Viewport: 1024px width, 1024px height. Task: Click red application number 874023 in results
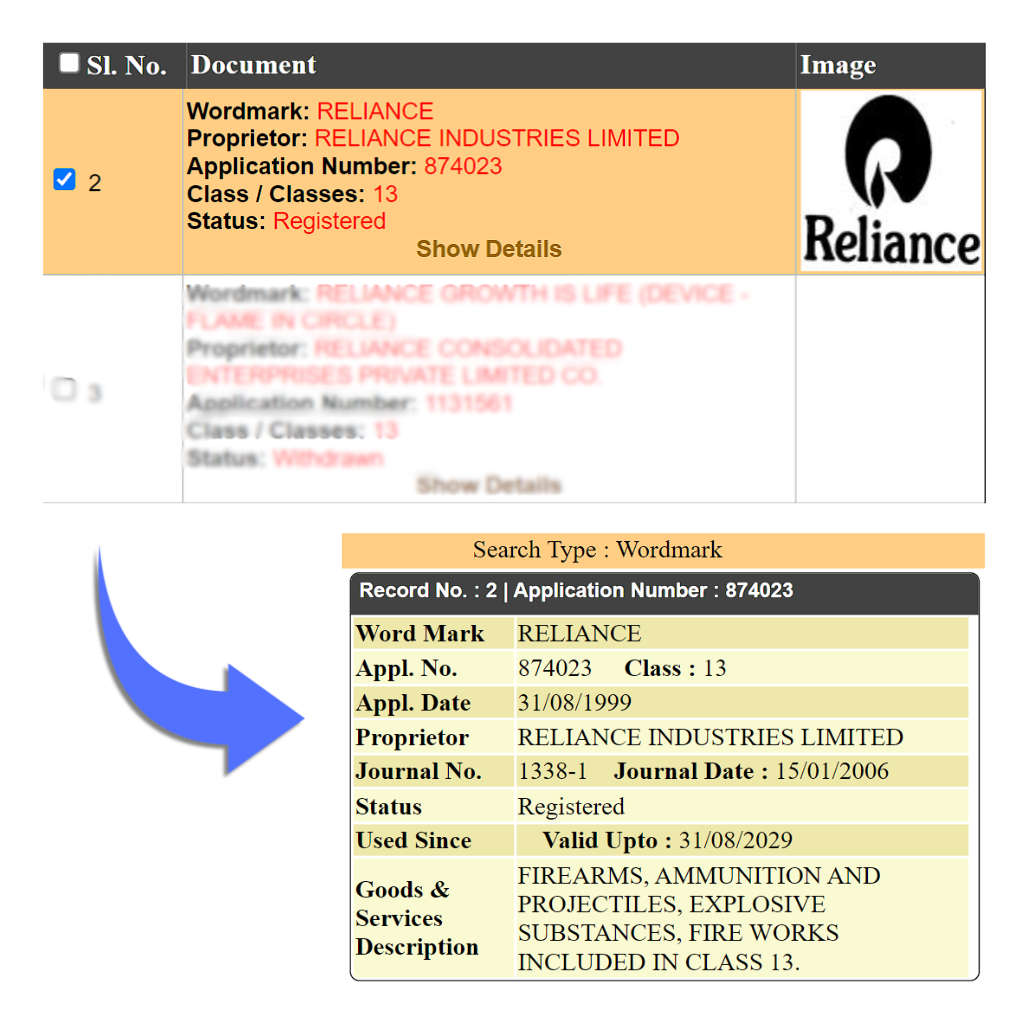(x=463, y=166)
